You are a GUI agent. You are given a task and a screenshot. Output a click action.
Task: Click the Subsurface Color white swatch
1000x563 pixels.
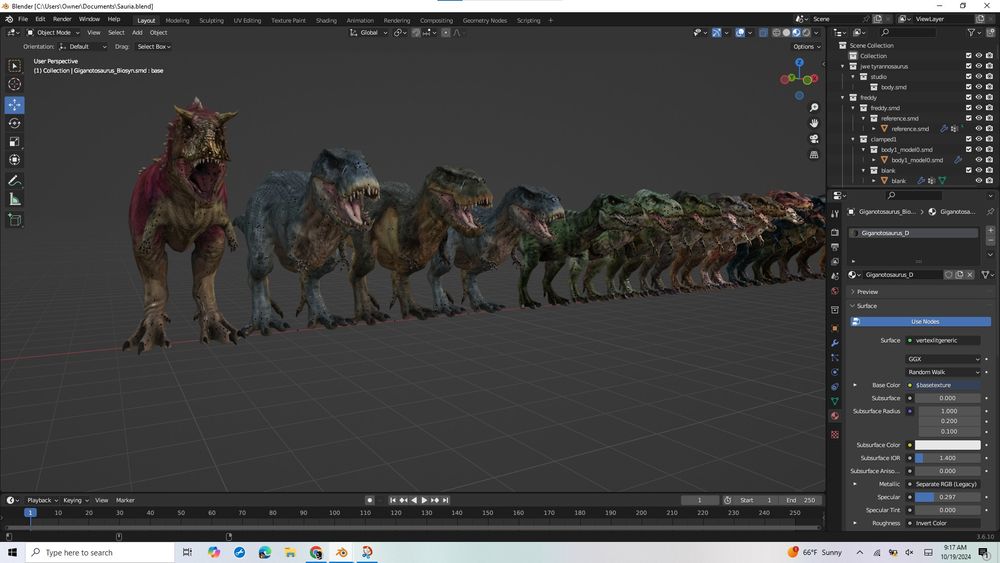[x=948, y=445]
